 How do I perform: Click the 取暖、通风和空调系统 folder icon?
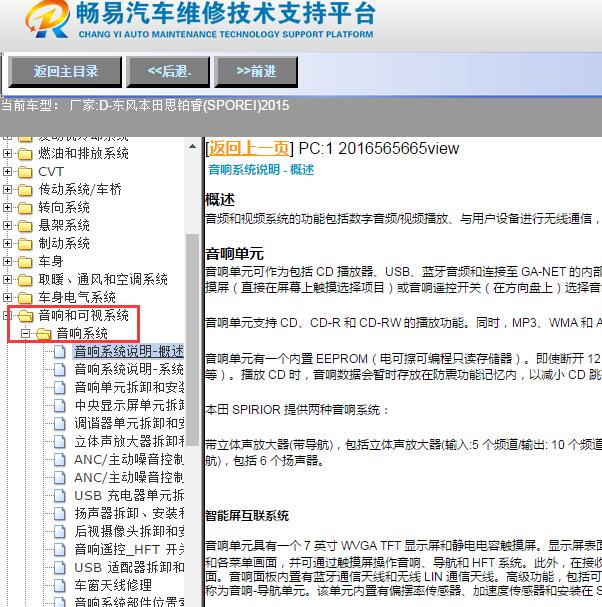pos(25,279)
